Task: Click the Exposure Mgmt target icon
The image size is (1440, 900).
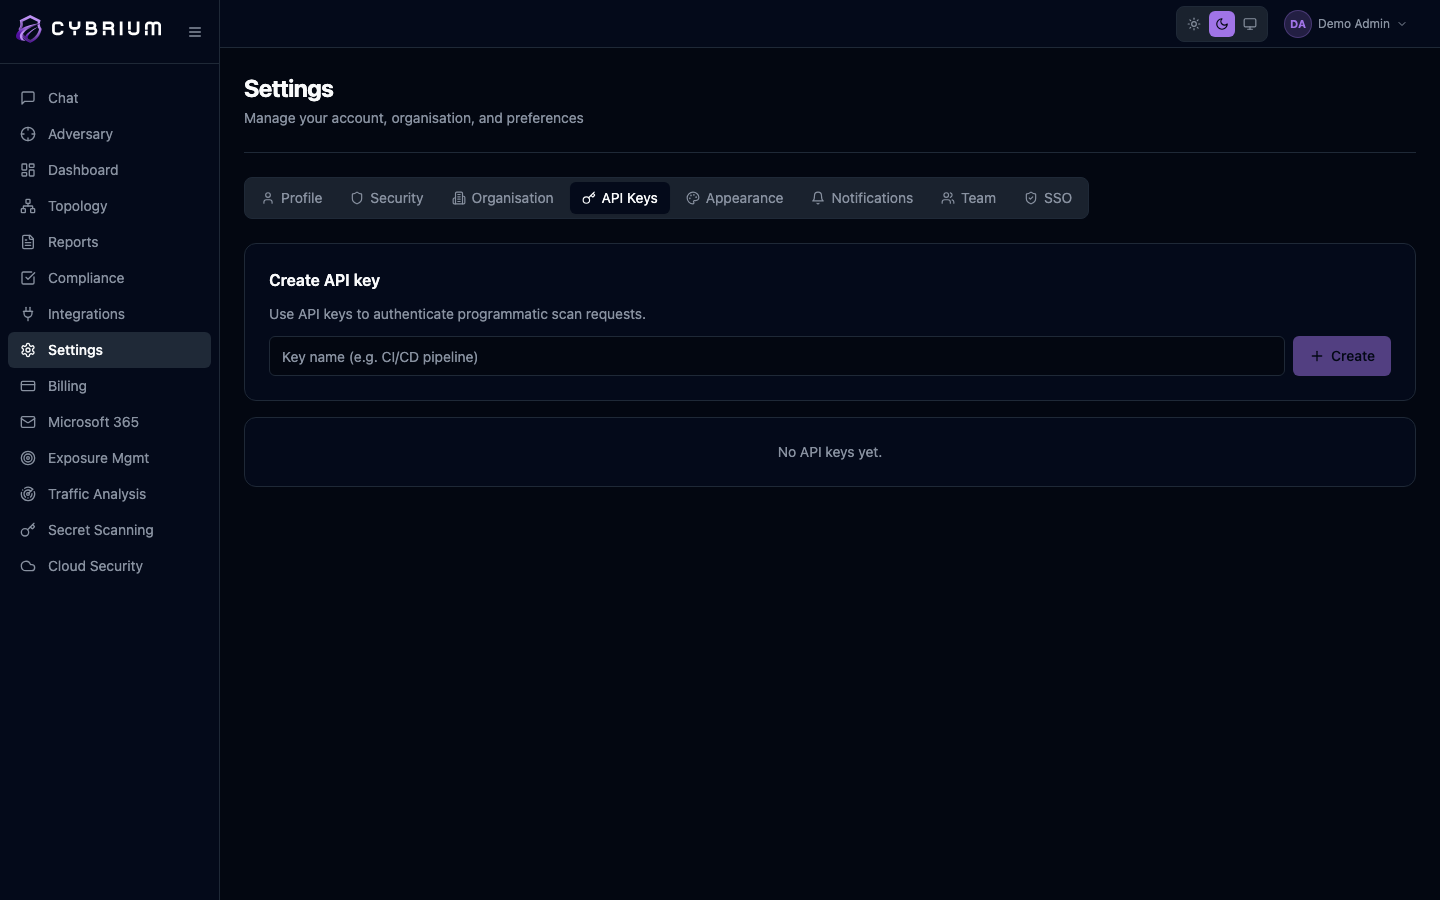Action: [28, 458]
